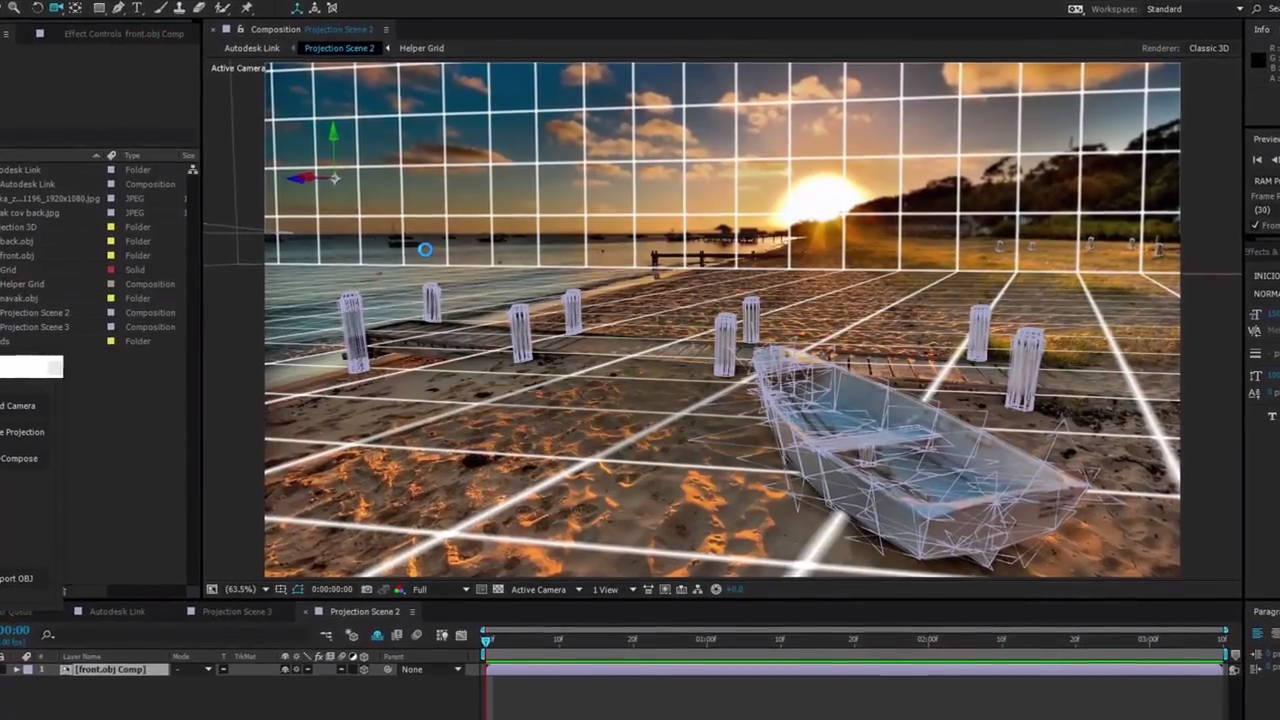Select the Rectangle shape tool
This screenshot has height=720, width=1280.
[99, 7]
